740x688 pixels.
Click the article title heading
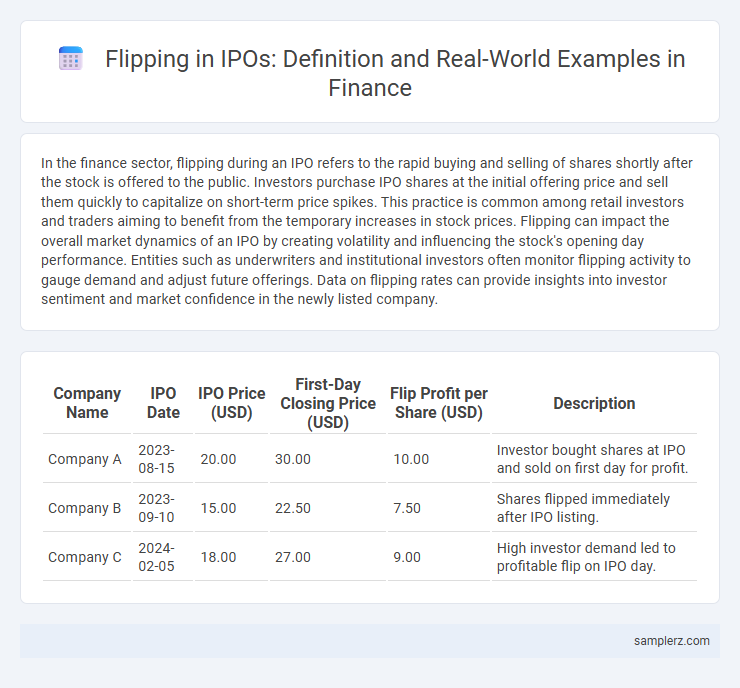click(395, 73)
